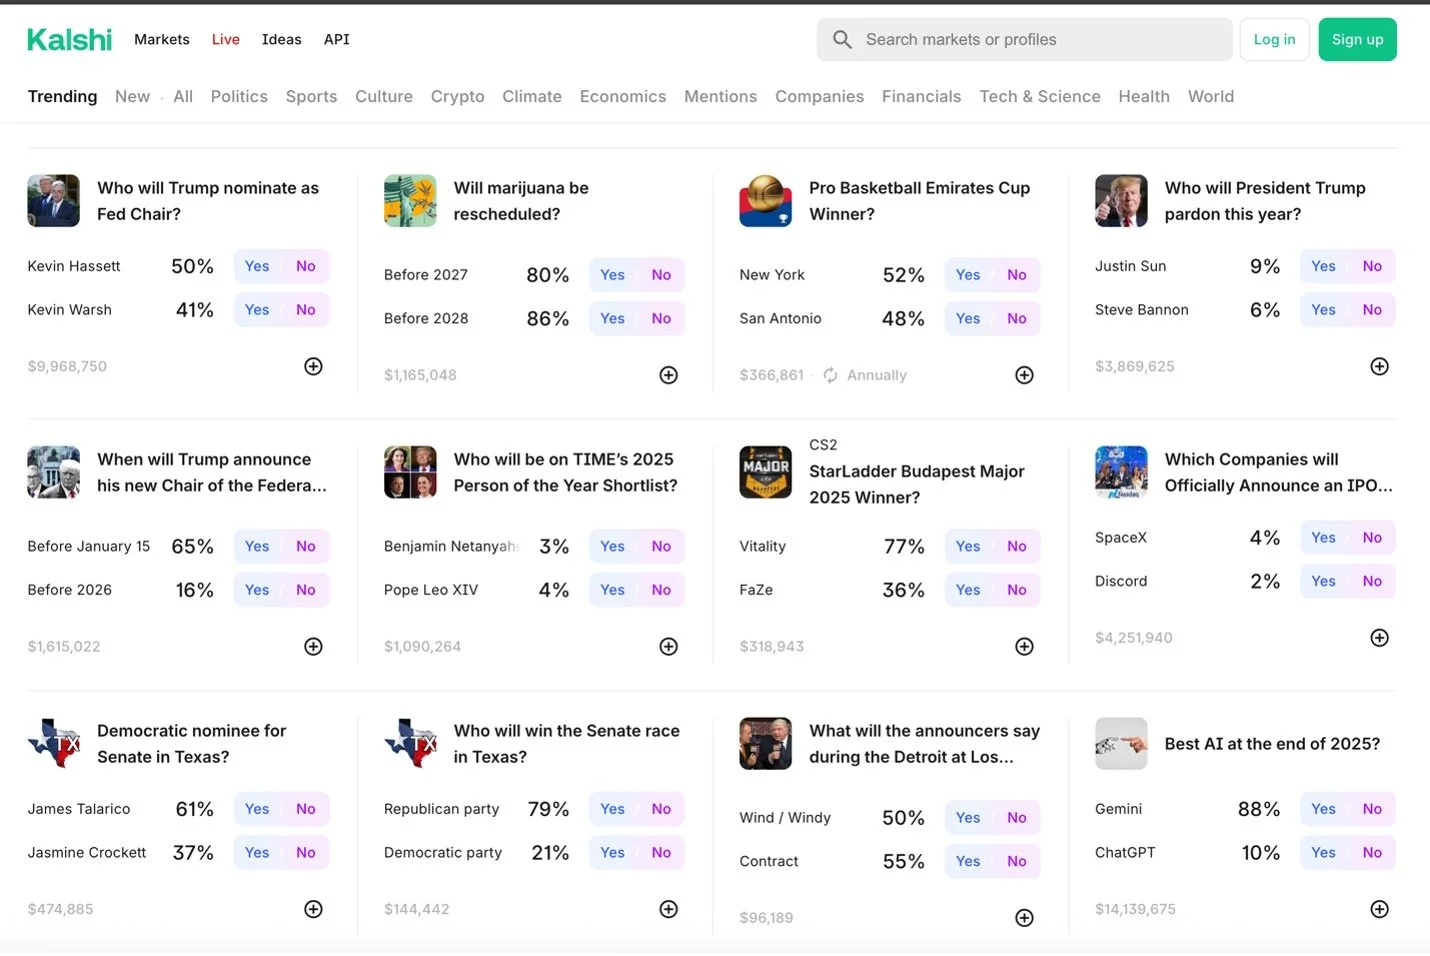The height and width of the screenshot is (956, 1430).
Task: Choose No for Kevin Warsh
Action: coord(306,310)
